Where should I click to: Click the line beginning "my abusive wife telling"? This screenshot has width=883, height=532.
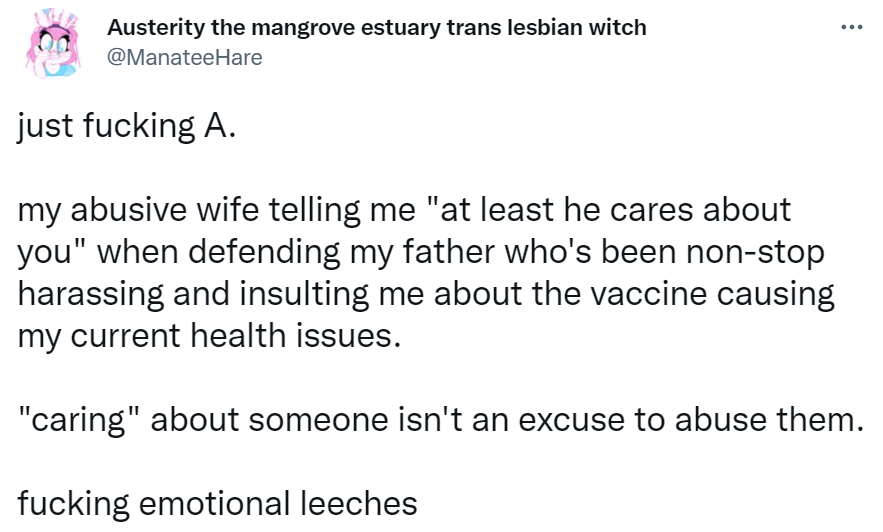point(404,210)
